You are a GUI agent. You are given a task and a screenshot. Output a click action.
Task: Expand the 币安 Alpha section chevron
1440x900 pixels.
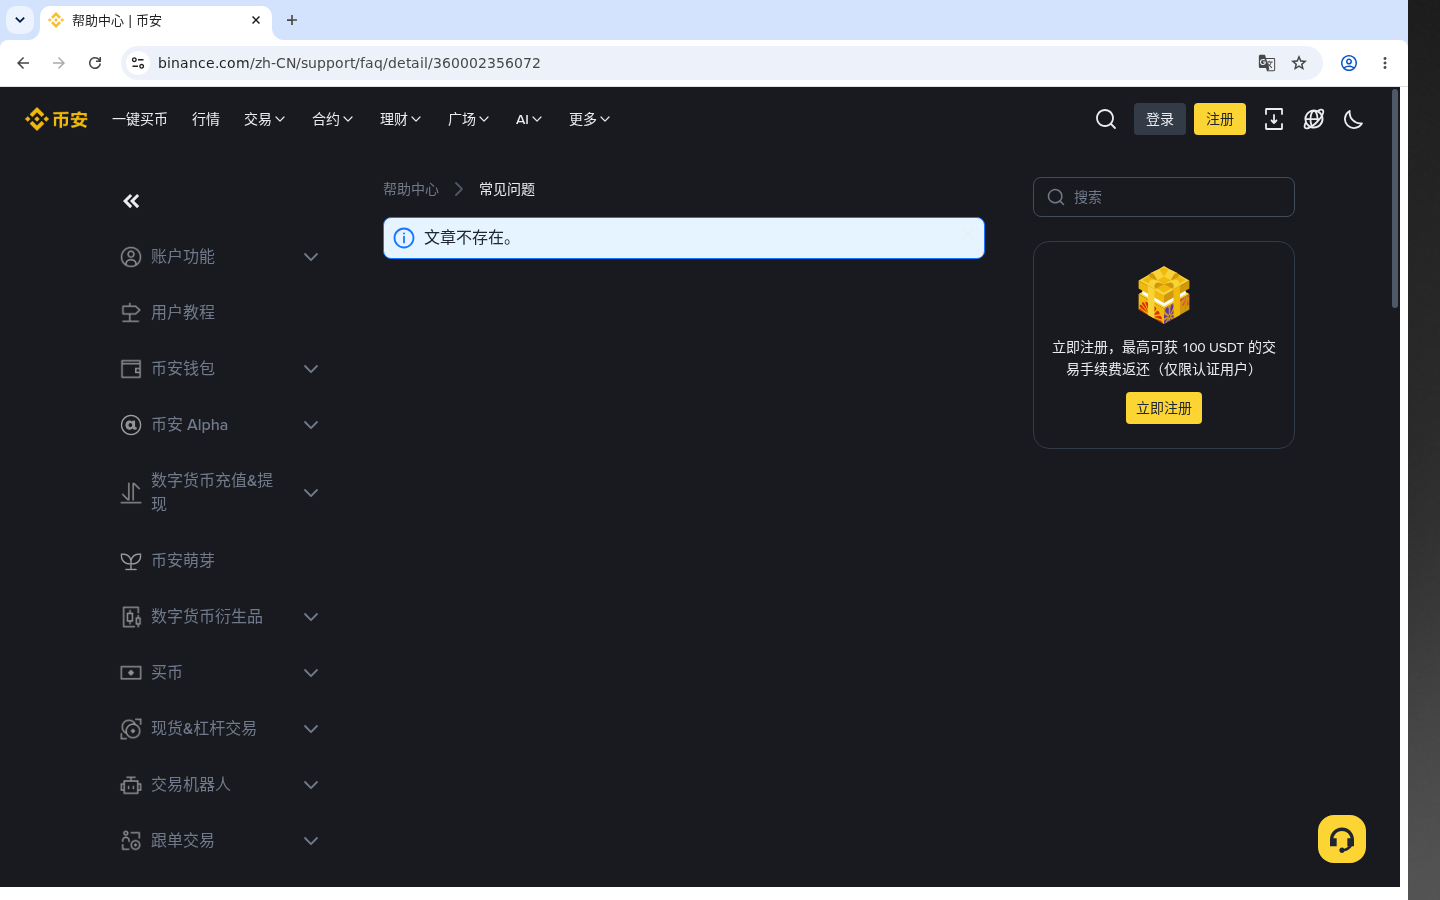tap(311, 425)
